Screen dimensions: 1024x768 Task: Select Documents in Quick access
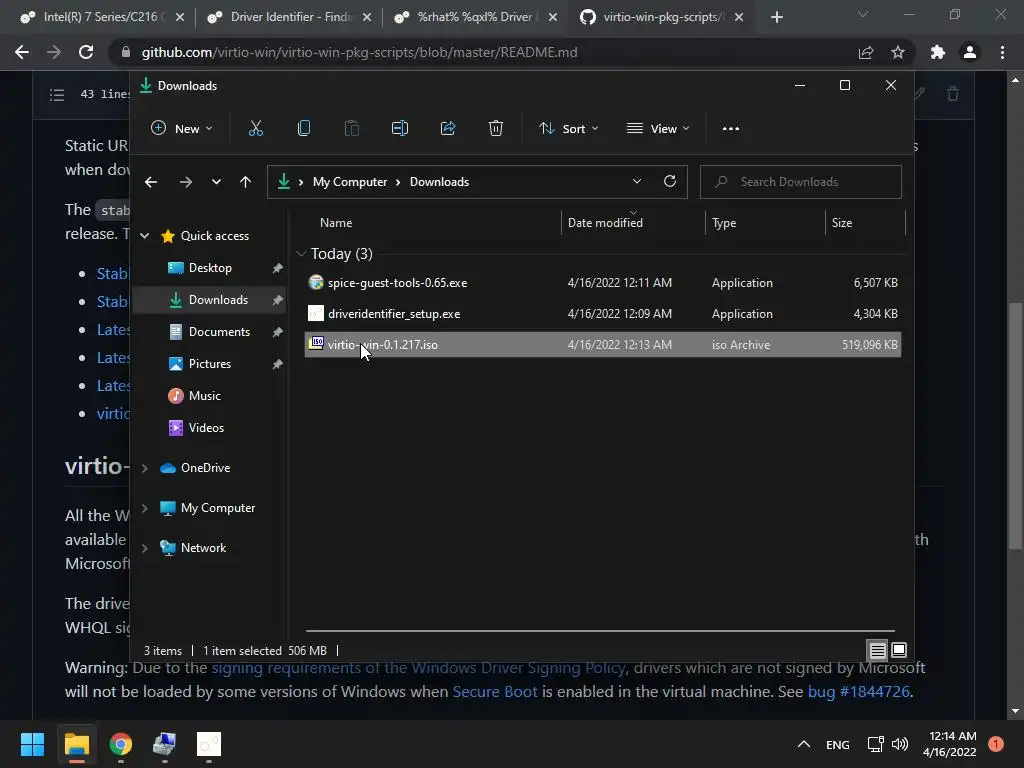[x=210, y=332]
